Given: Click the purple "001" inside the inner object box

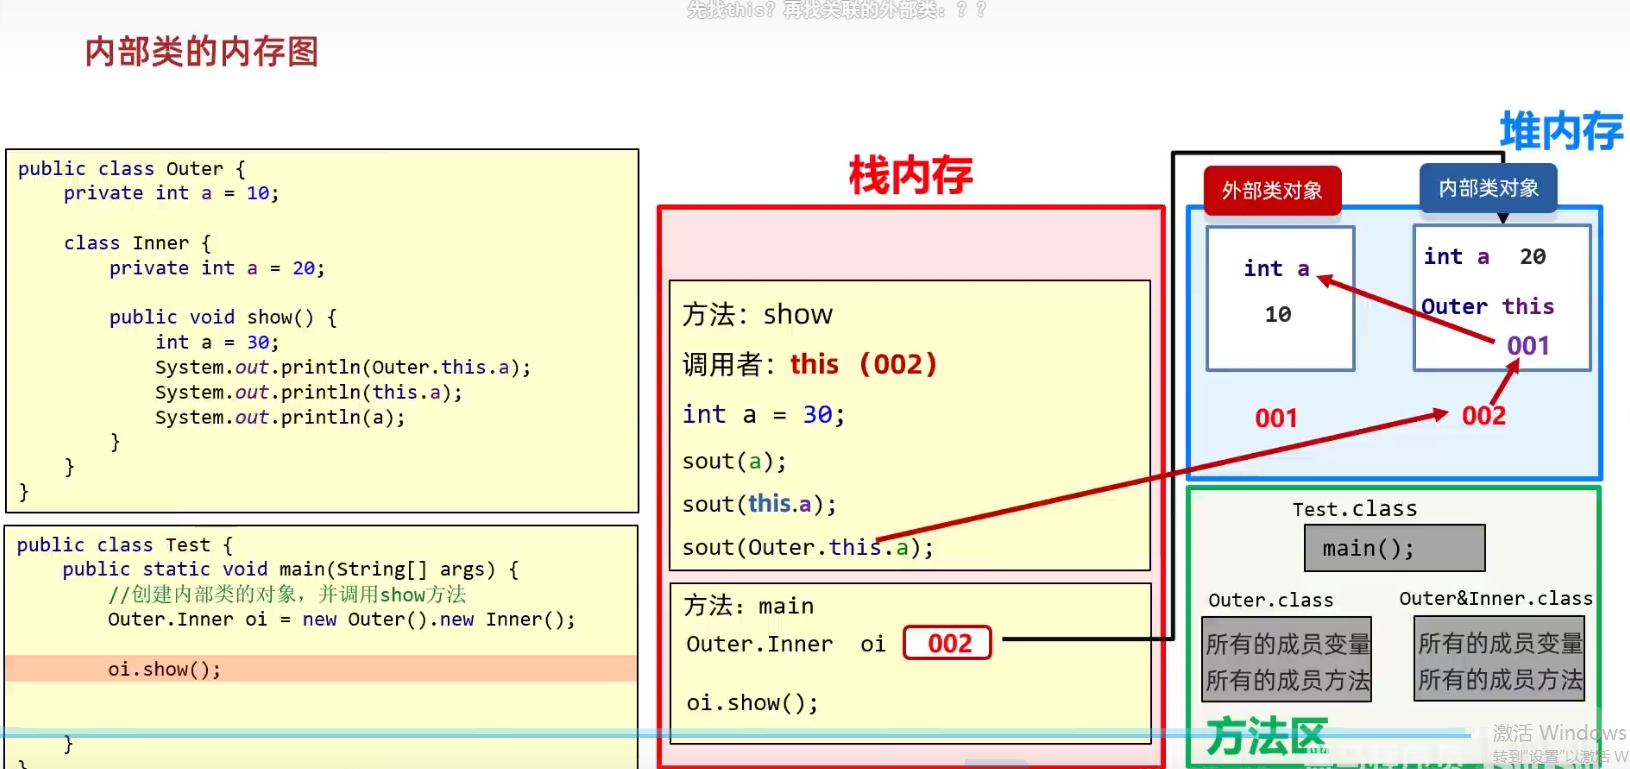Looking at the screenshot, I should [x=1528, y=346].
